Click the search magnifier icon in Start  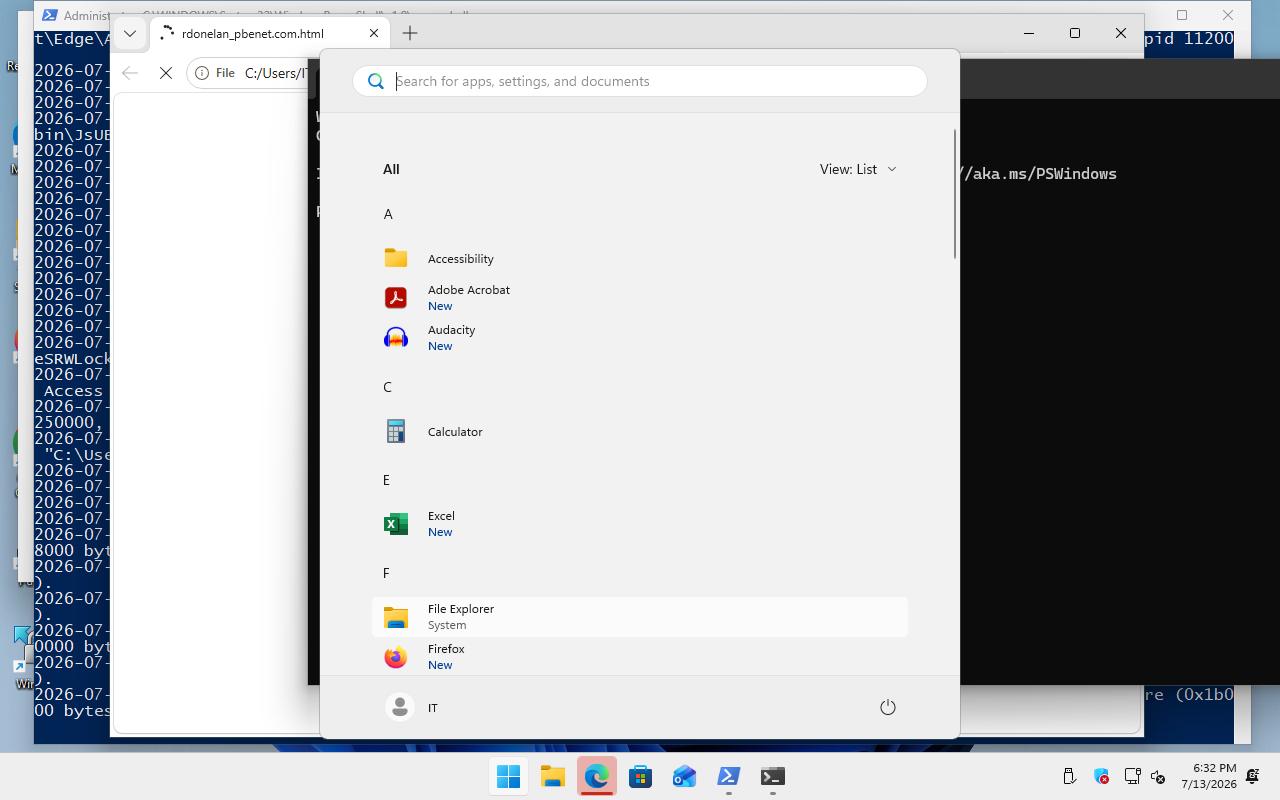[376, 81]
